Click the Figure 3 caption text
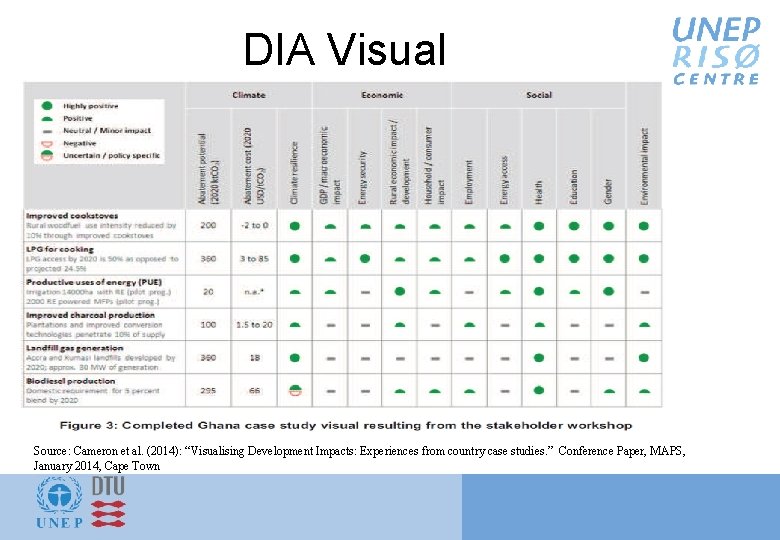780x540 pixels. pos(346,426)
